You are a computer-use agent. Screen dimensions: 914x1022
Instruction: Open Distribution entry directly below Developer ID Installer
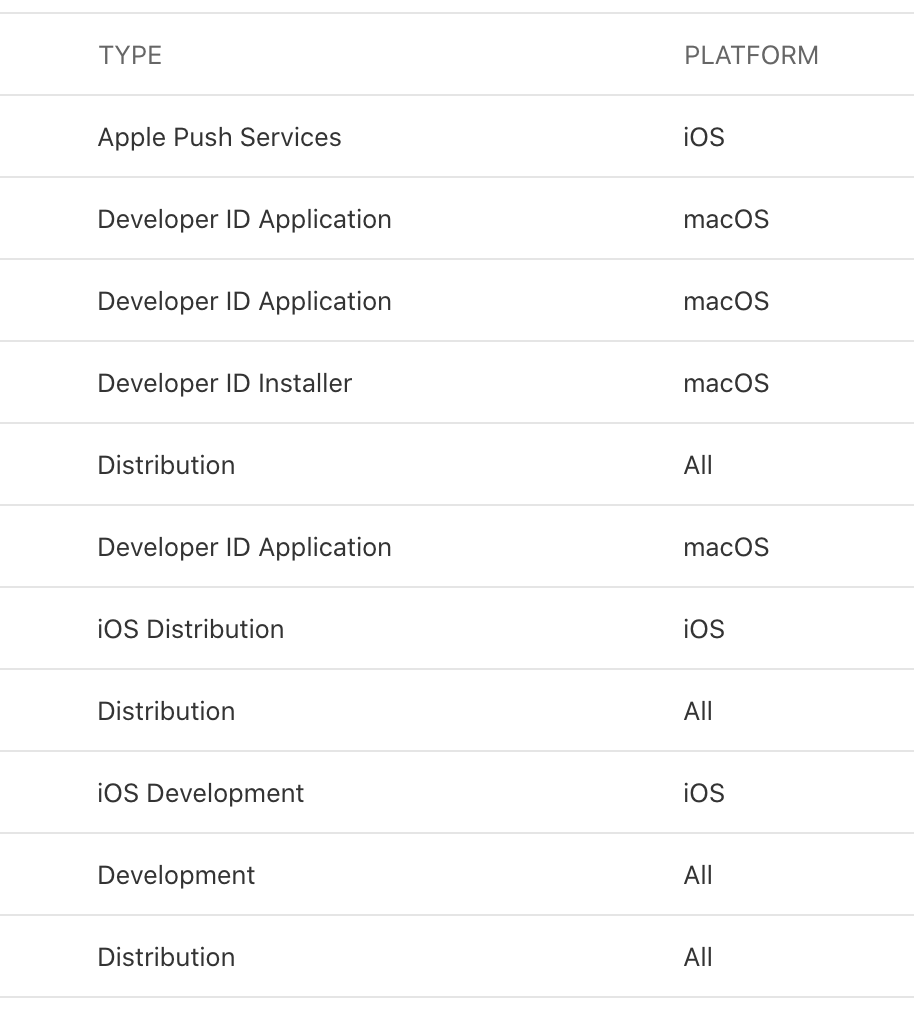[x=166, y=465]
